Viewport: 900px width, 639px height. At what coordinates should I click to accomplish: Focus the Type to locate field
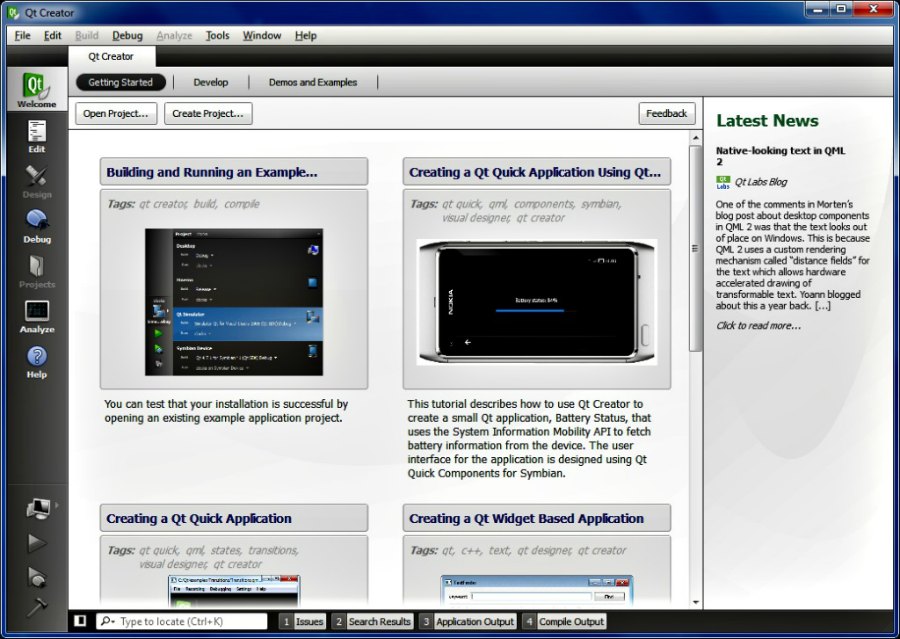click(182, 621)
